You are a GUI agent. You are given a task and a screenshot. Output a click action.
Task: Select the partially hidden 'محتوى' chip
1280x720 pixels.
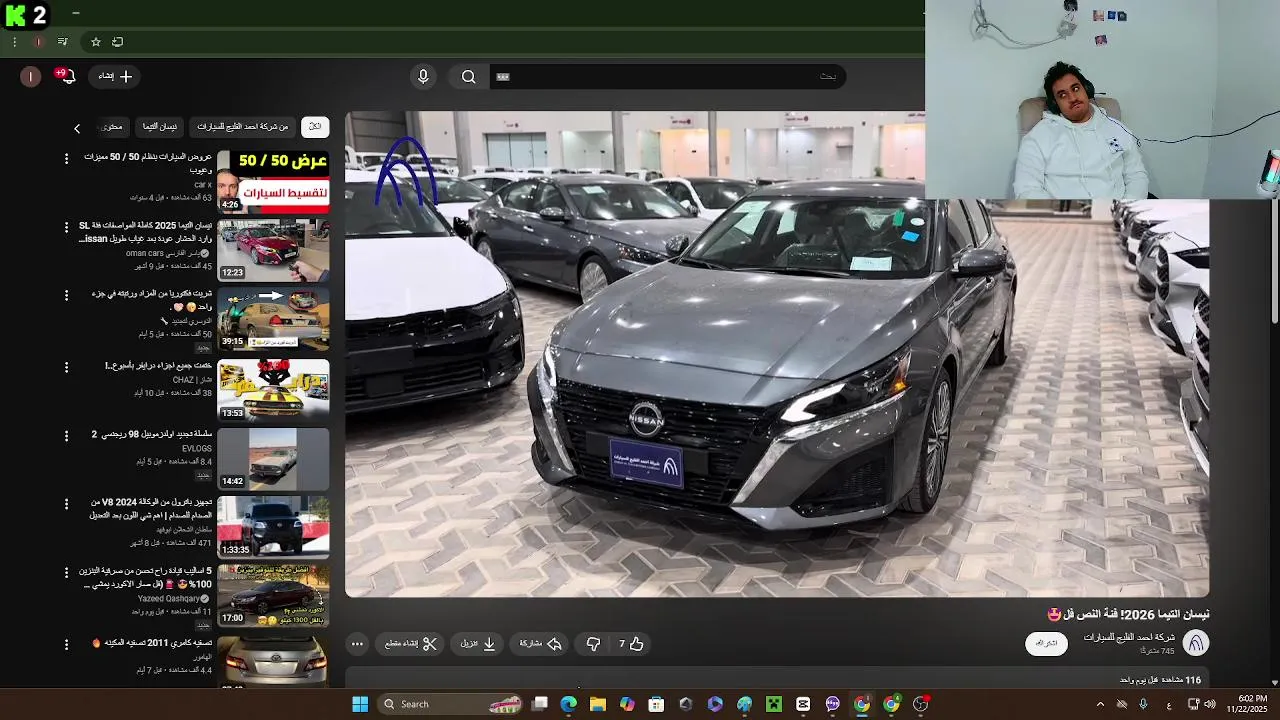[x=112, y=127]
